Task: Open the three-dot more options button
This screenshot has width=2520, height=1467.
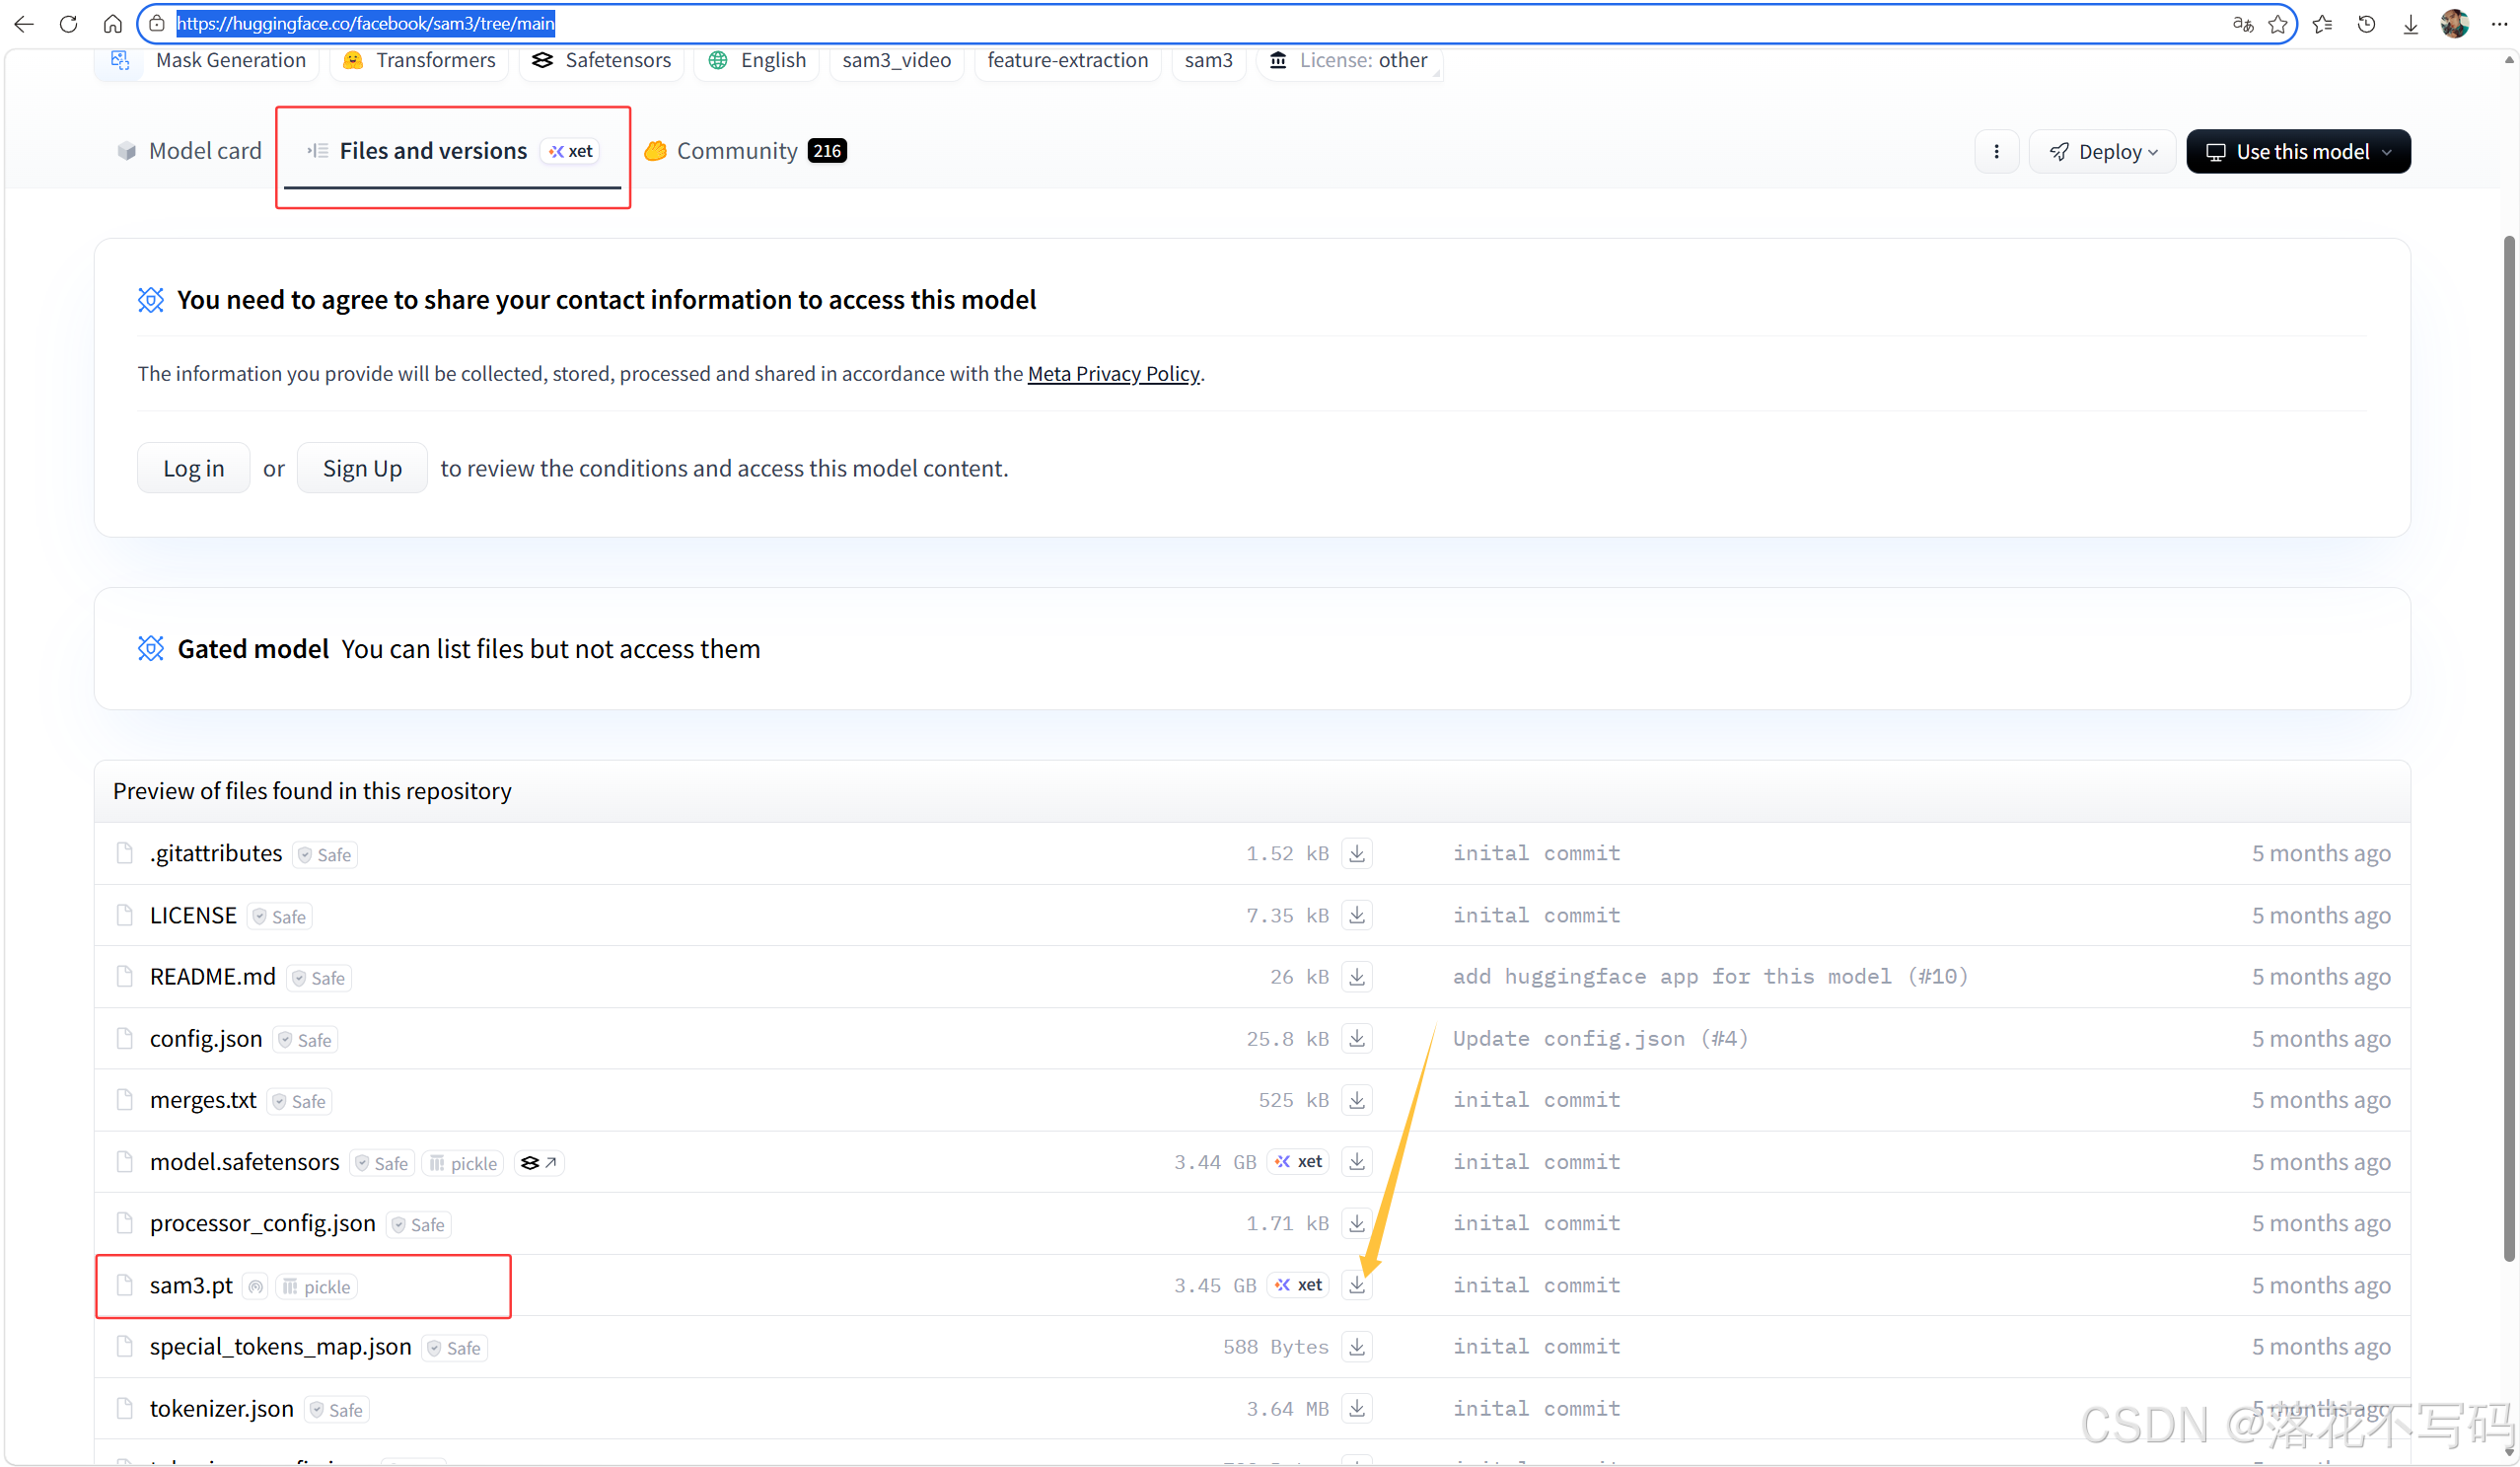Action: click(1996, 151)
